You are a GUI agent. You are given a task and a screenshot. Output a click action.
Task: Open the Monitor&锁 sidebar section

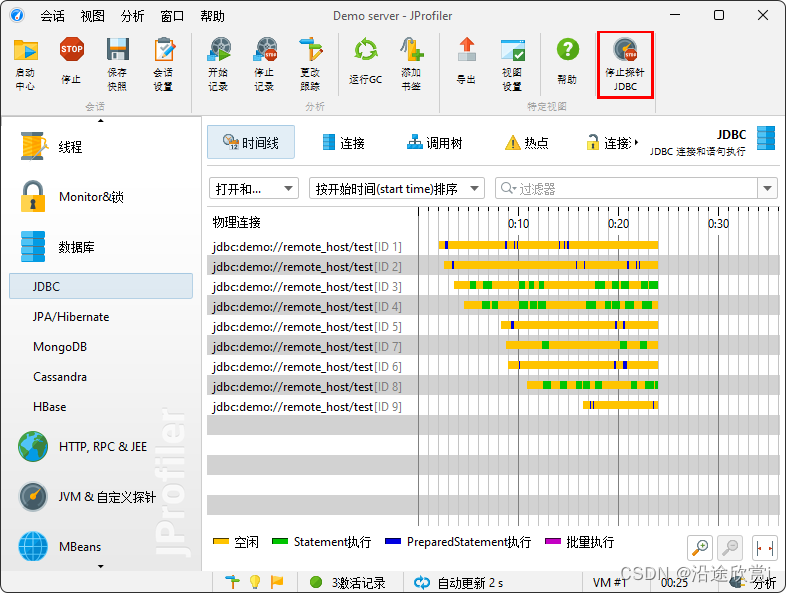pyautogui.click(x=72, y=196)
